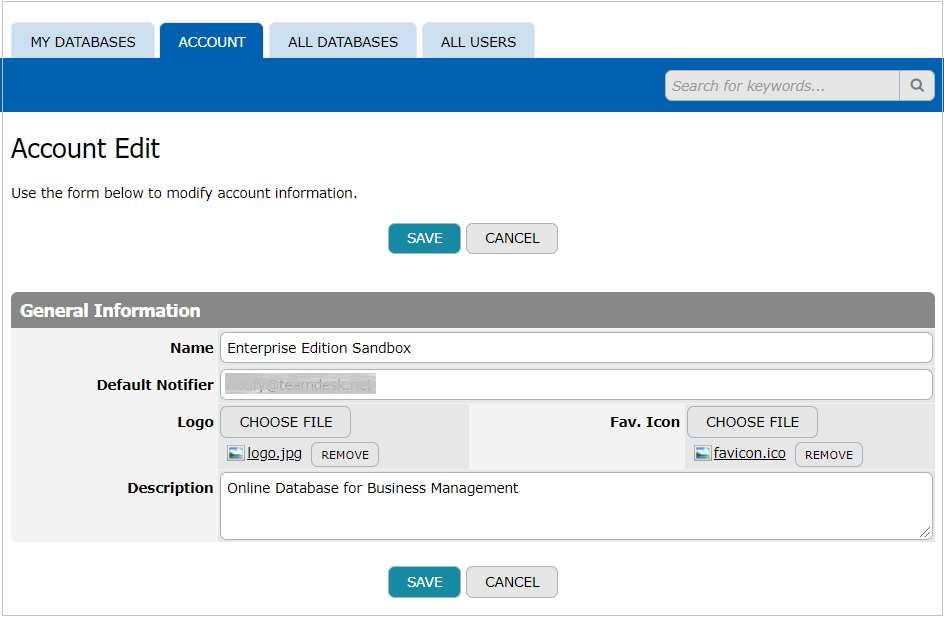Viewport: 944px width, 617px height.
Task: Click the bottom Save button
Action: [x=424, y=582]
